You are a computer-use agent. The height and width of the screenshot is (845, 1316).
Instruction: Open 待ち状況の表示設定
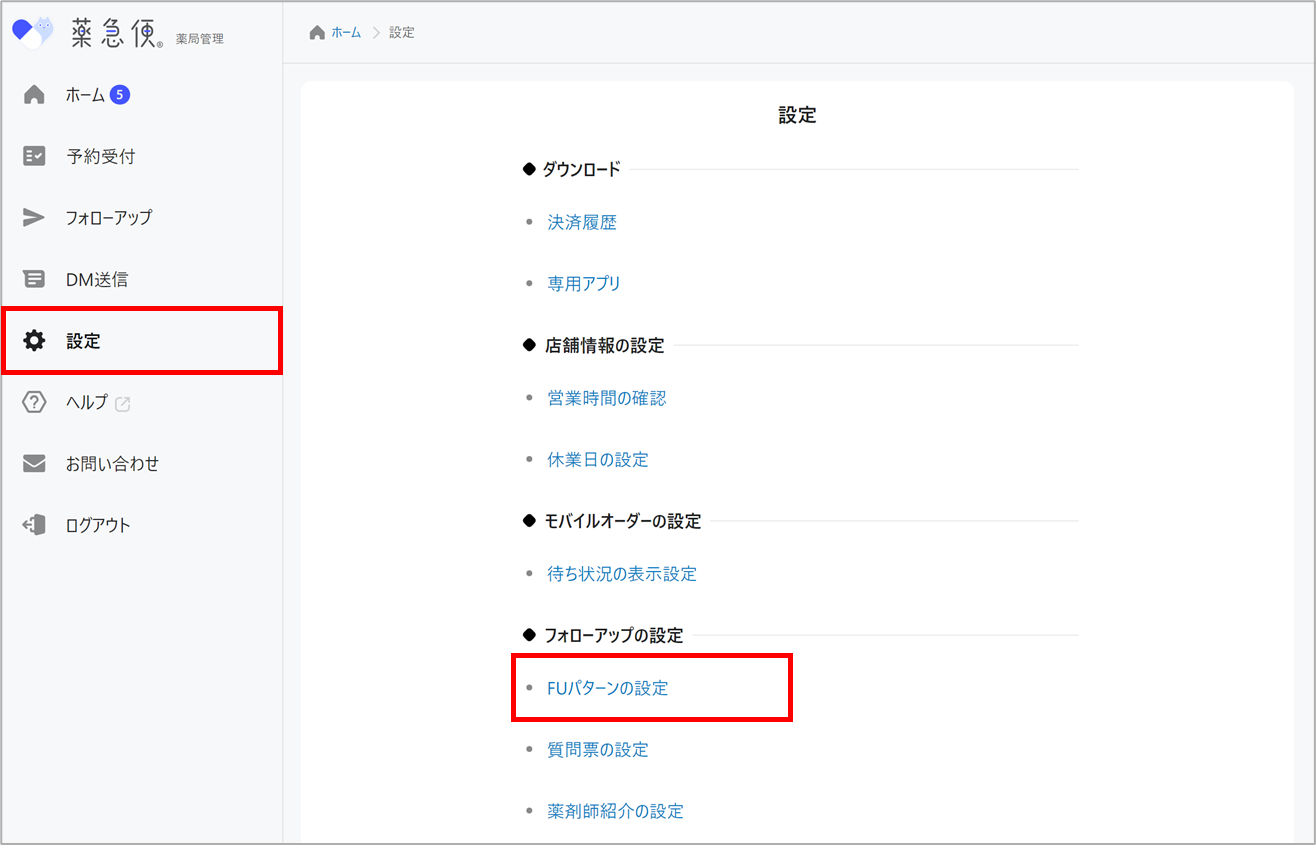[622, 574]
